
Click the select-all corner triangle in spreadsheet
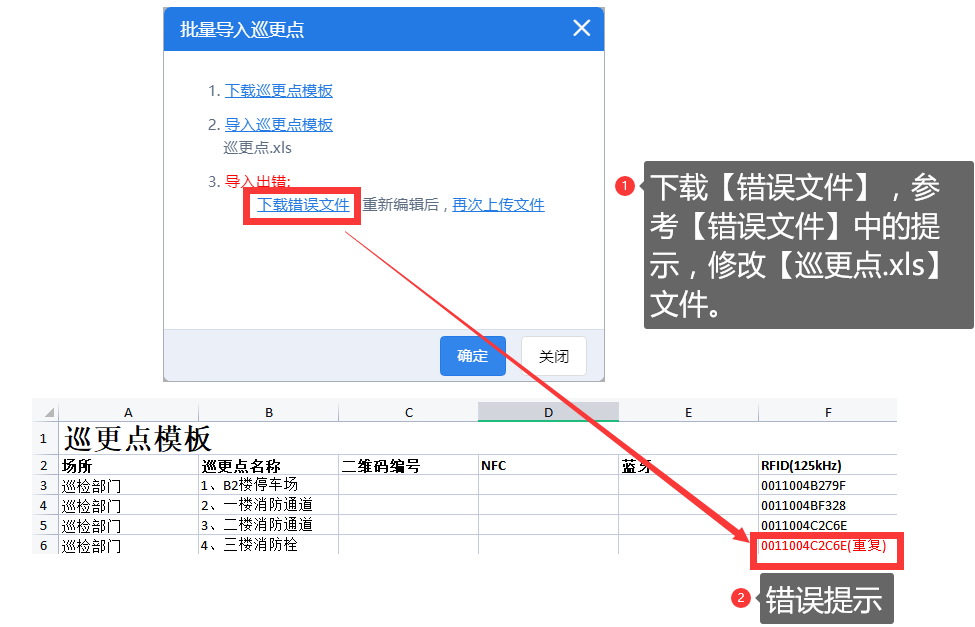coord(49,412)
